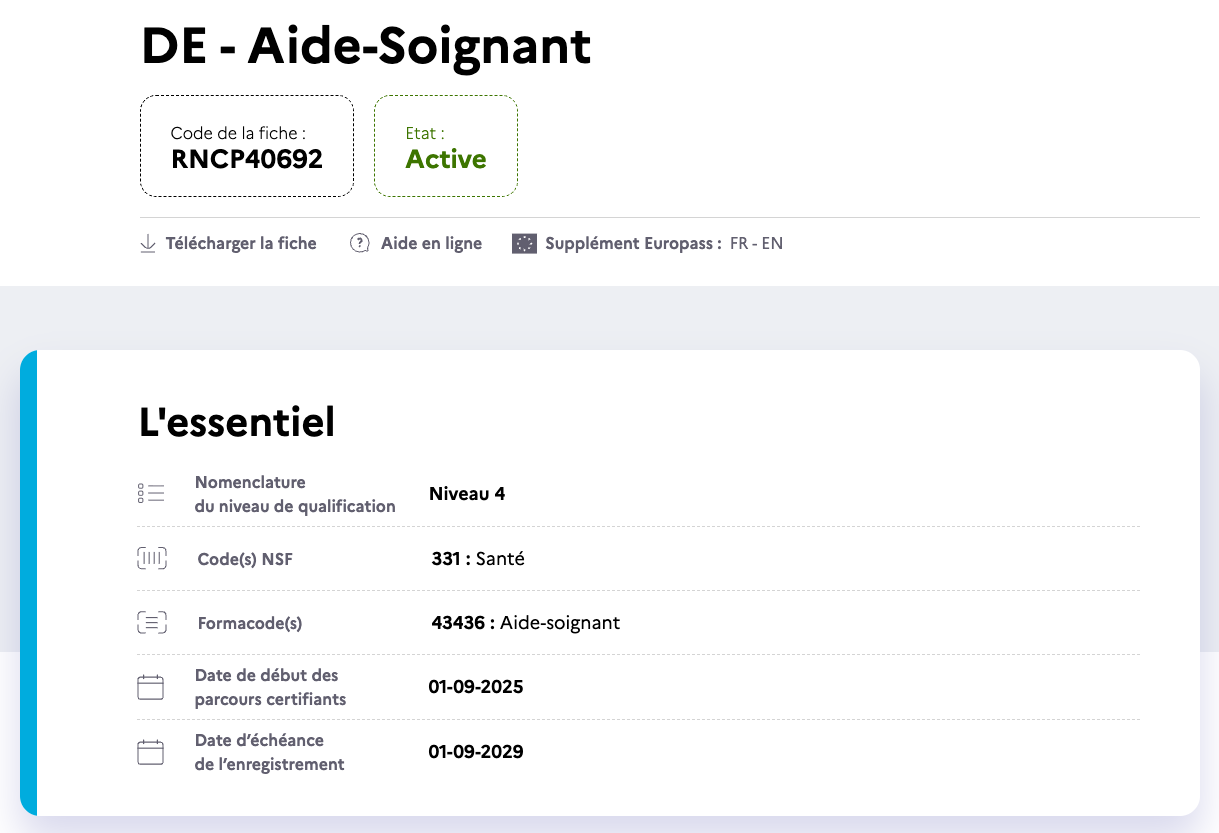The width and height of the screenshot is (1219, 833).
Task: Click the 43436 : Aide-soignant formacode
Action: point(526,623)
